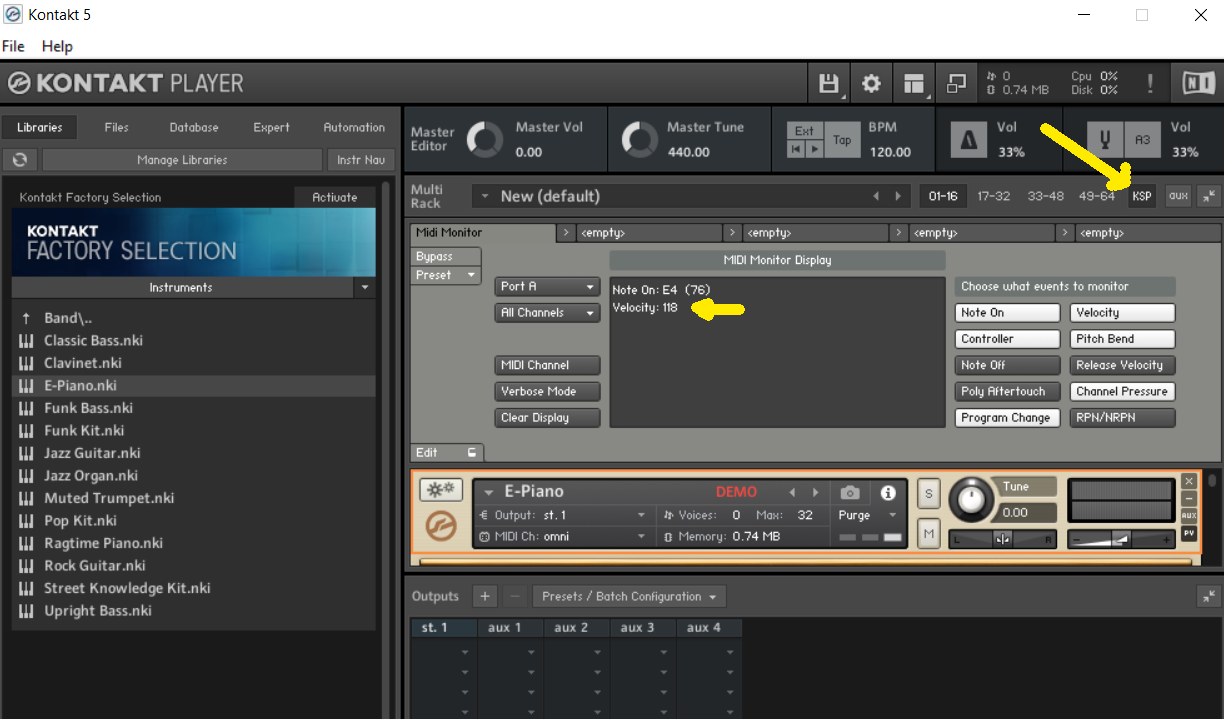Expand the Presets / Batch Configuration dropdown
This screenshot has width=1224, height=719.
tap(629, 597)
